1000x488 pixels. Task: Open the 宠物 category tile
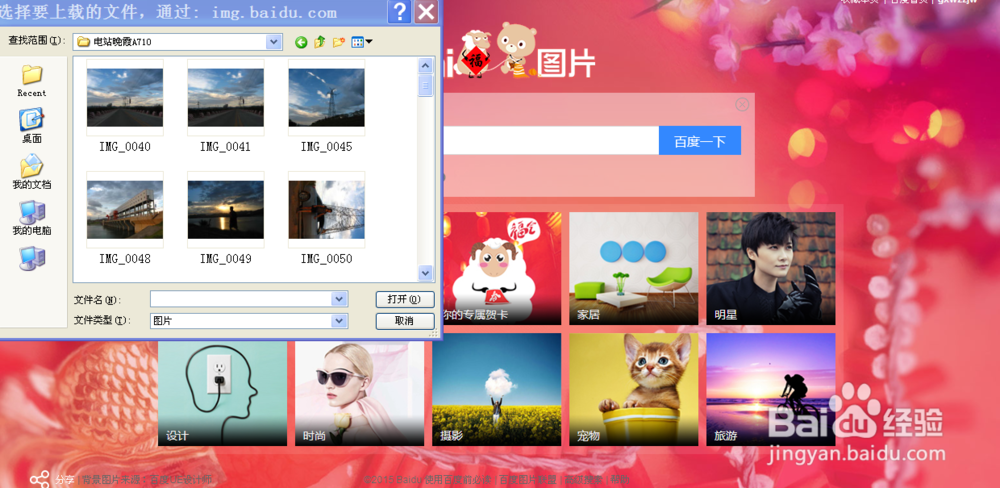pyautogui.click(x=634, y=389)
